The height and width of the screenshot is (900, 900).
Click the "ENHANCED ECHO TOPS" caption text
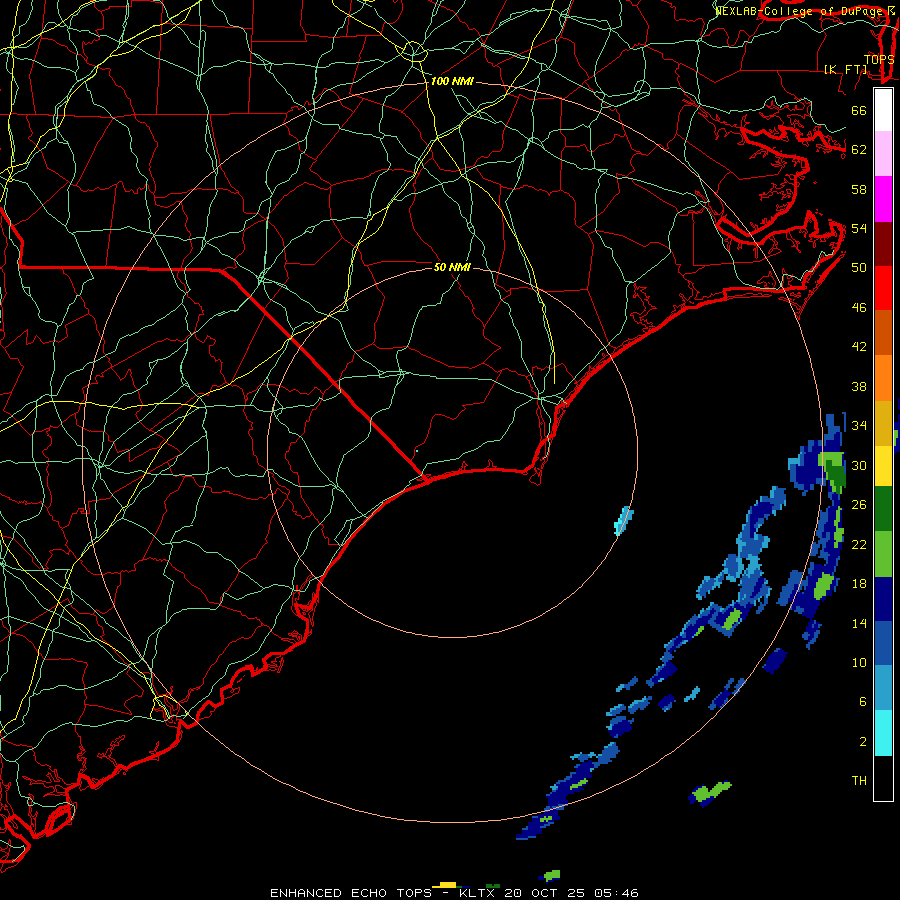[x=350, y=893]
